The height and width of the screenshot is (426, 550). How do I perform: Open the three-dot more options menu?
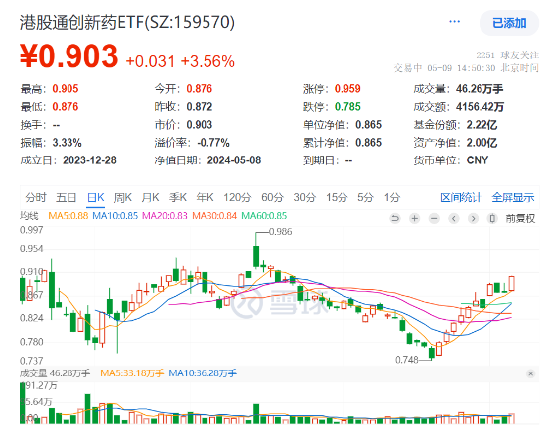coord(455,22)
